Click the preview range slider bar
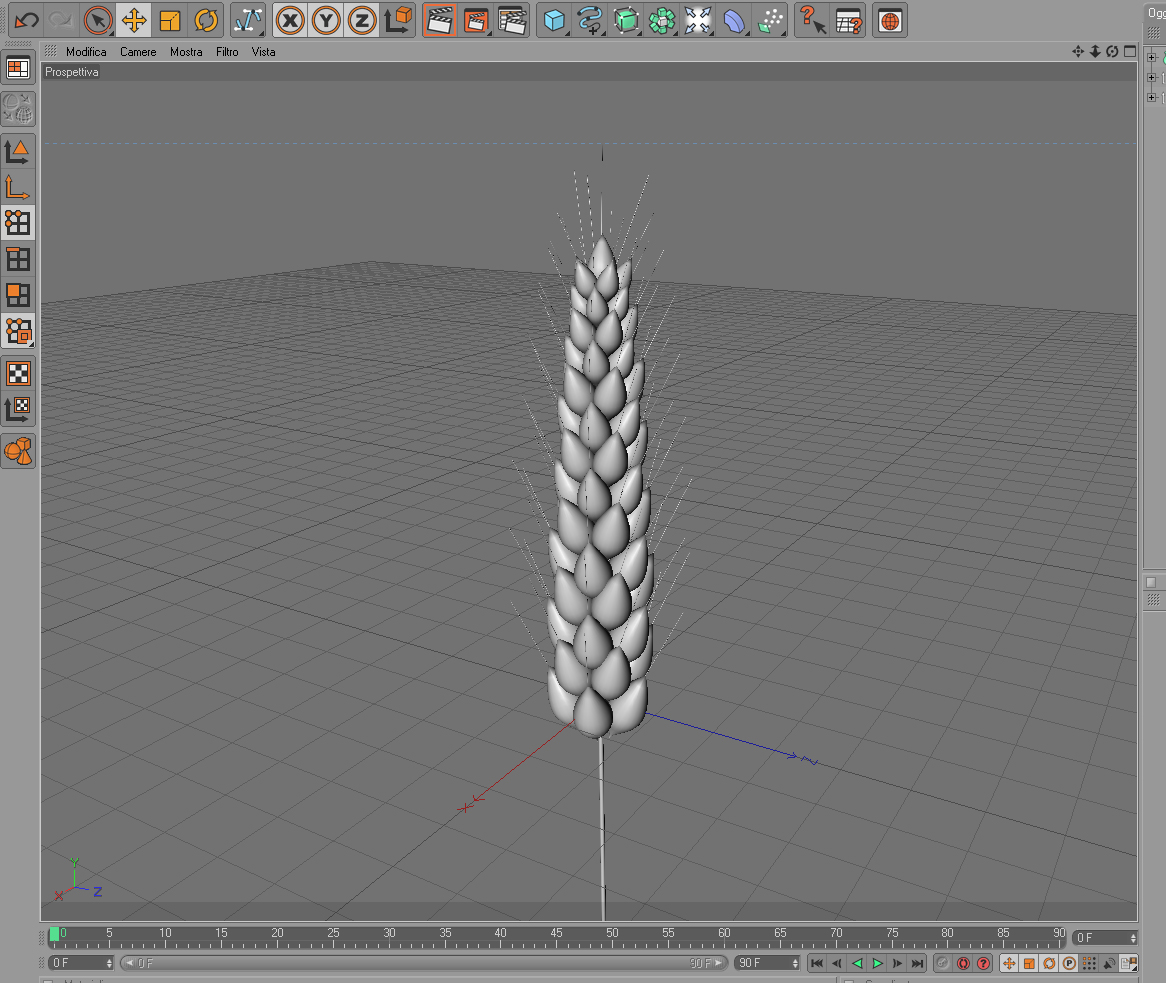Screen dimensions: 1166x983 [424, 963]
